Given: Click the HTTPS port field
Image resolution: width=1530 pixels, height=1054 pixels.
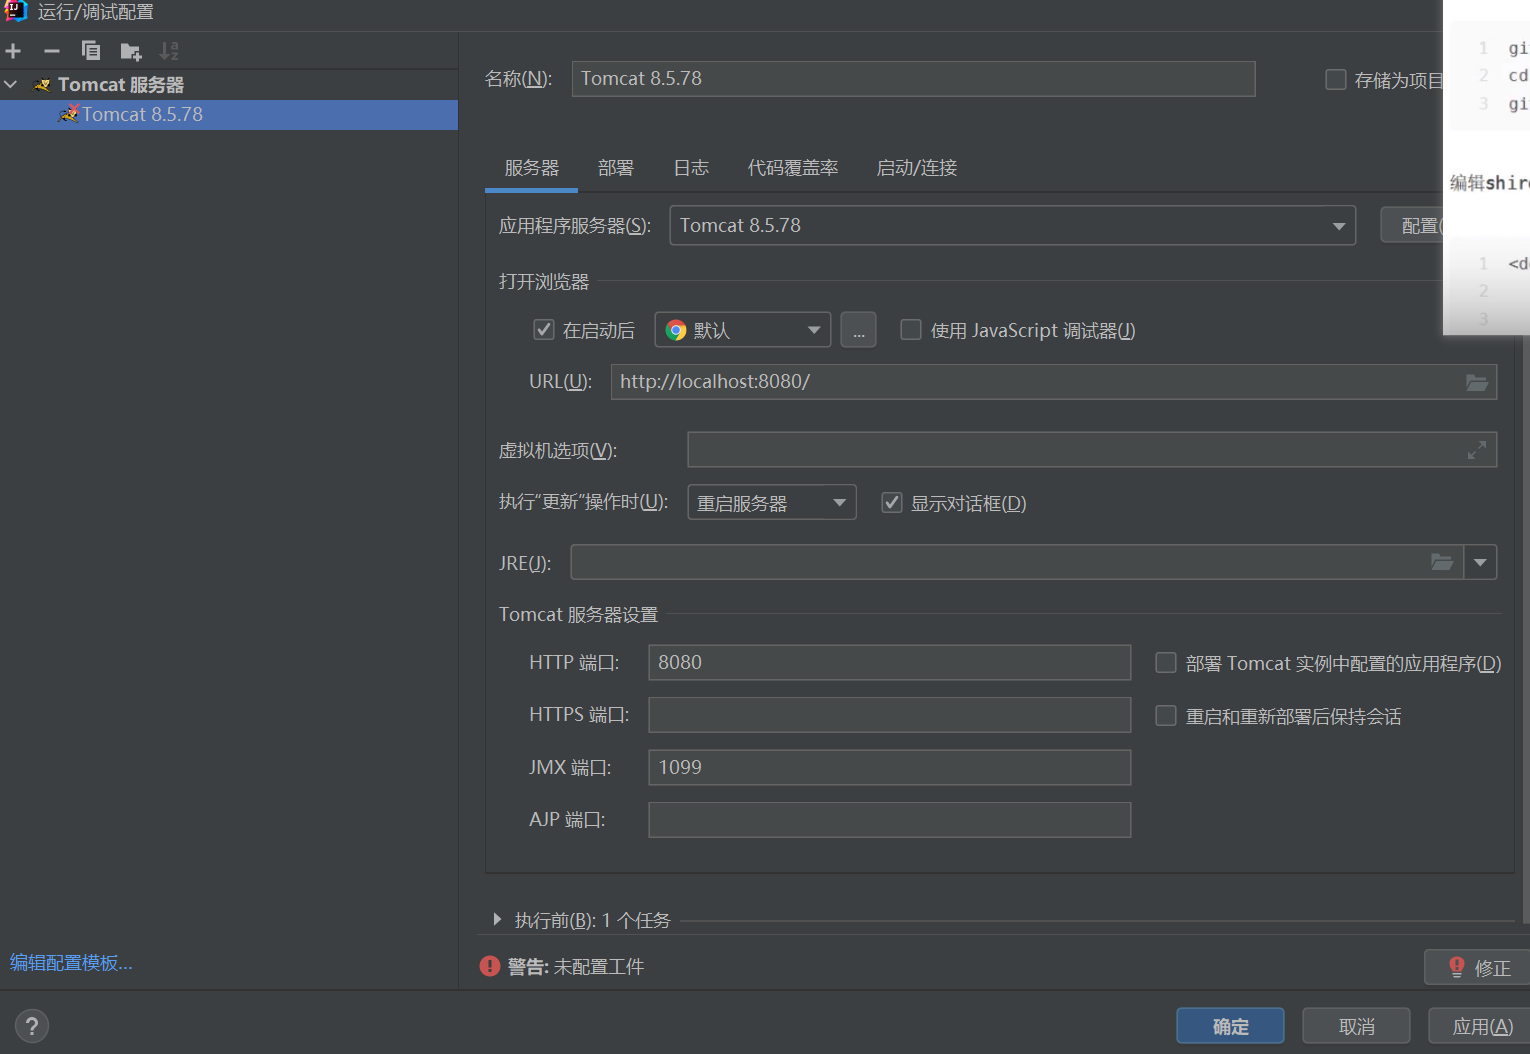Looking at the screenshot, I should click(890, 715).
